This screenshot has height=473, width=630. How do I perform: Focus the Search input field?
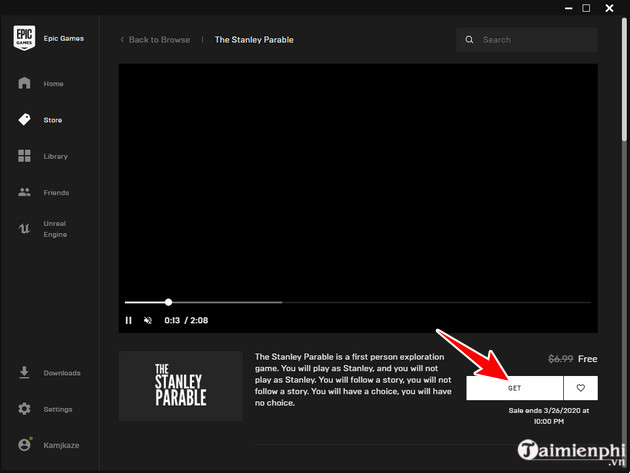coord(527,39)
